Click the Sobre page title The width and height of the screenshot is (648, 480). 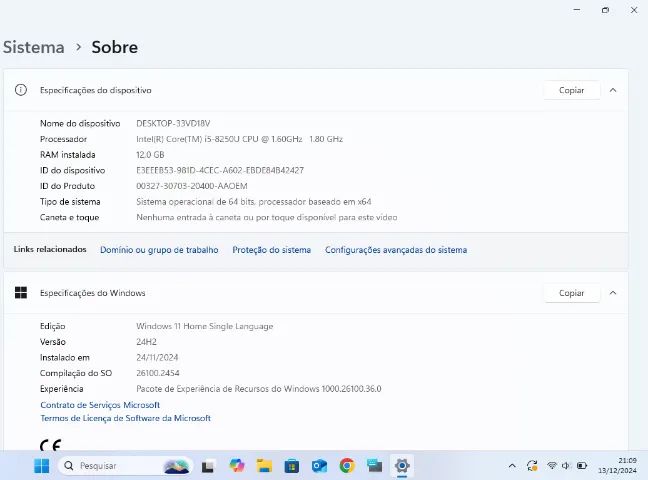(114, 47)
